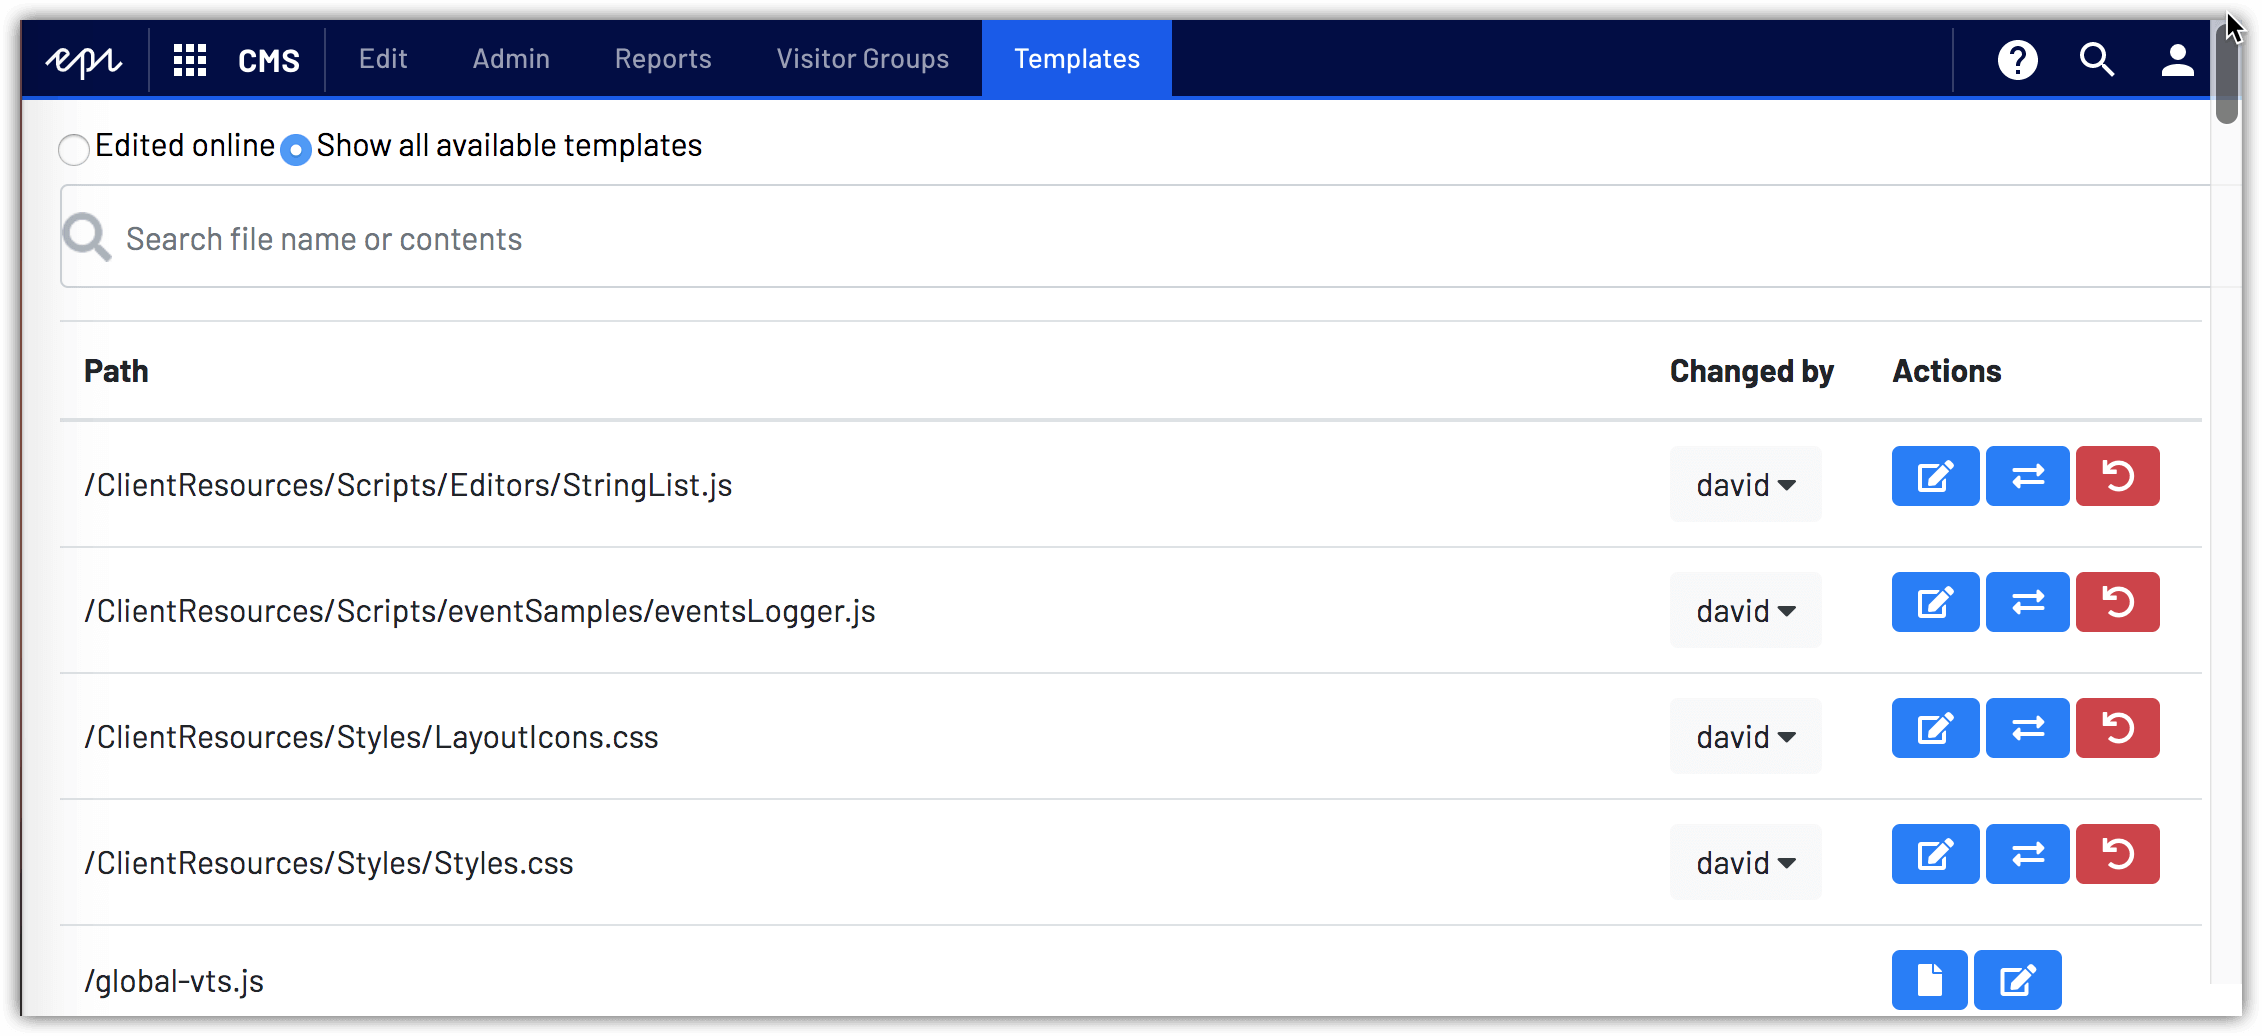The height and width of the screenshot is (1036, 2262).
Task: Open the Visitor Groups tab
Action: 862,59
